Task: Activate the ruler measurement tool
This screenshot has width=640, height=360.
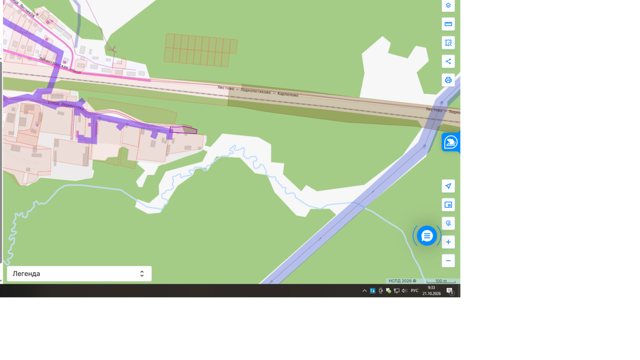Action: [x=448, y=24]
